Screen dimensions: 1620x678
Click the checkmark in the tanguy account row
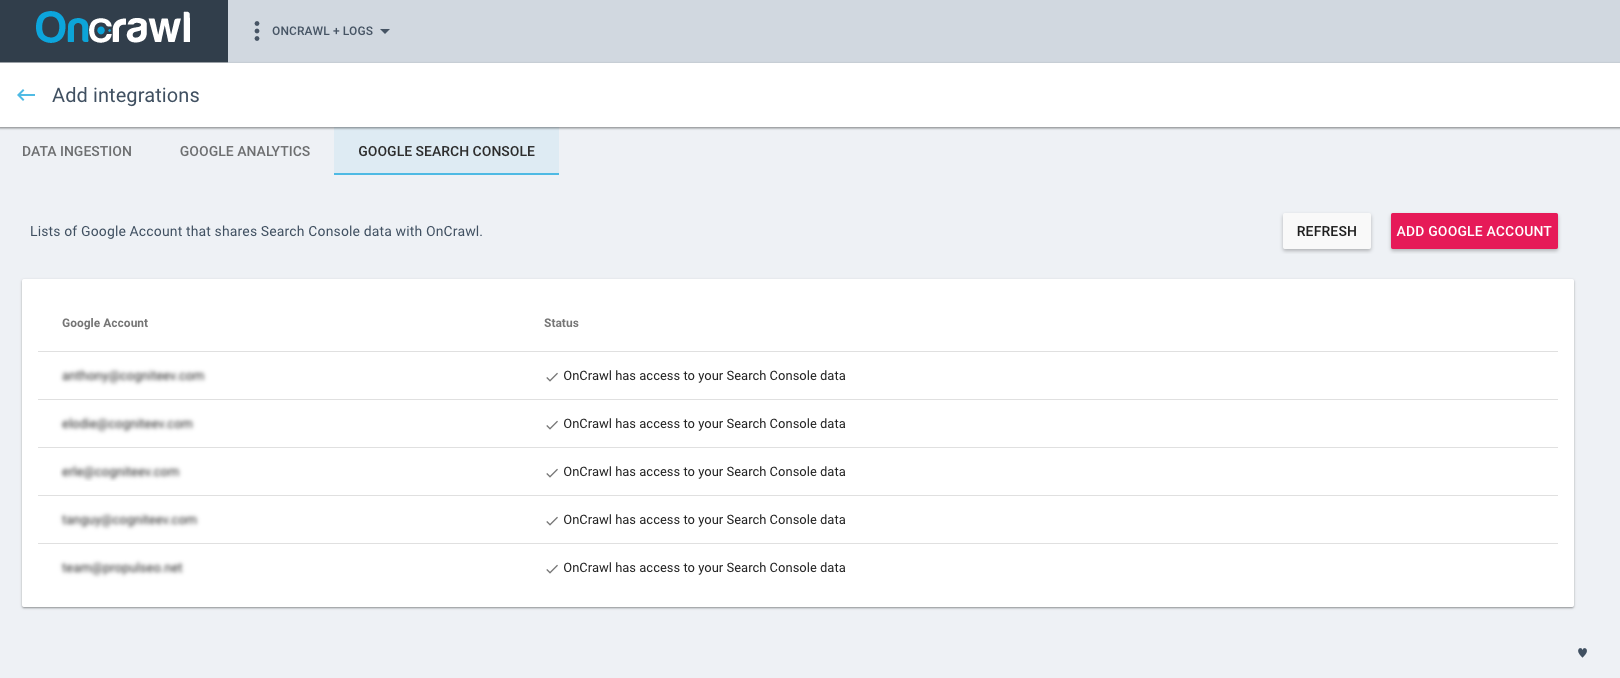(x=552, y=521)
